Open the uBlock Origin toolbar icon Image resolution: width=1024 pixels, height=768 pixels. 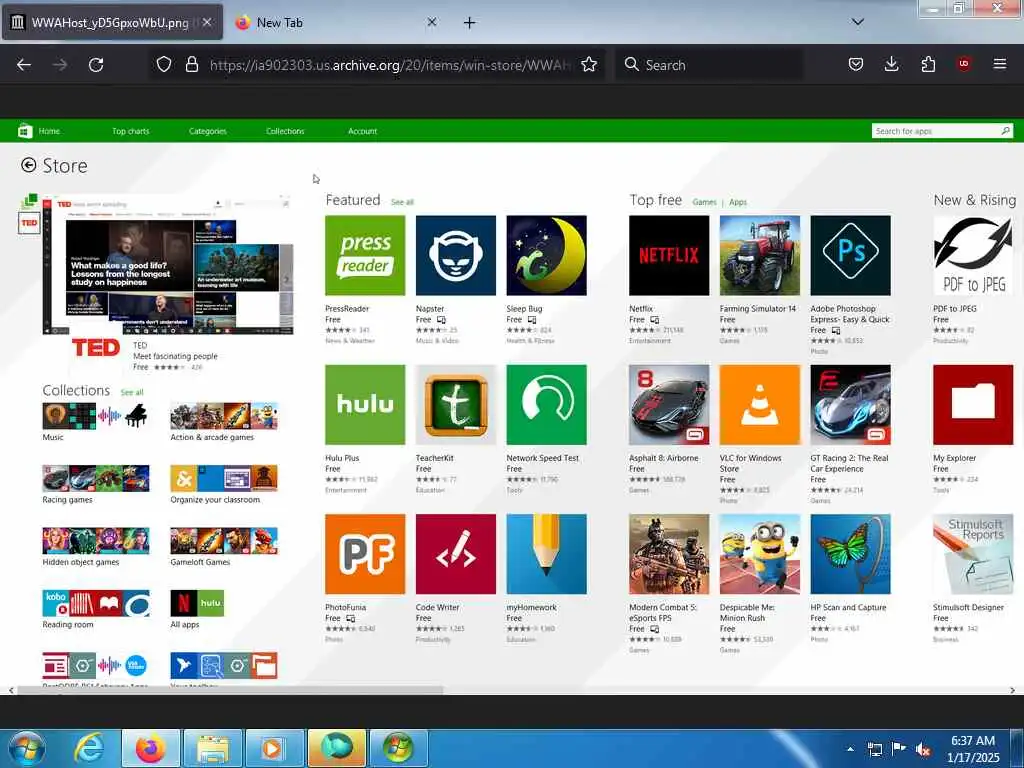point(963,64)
